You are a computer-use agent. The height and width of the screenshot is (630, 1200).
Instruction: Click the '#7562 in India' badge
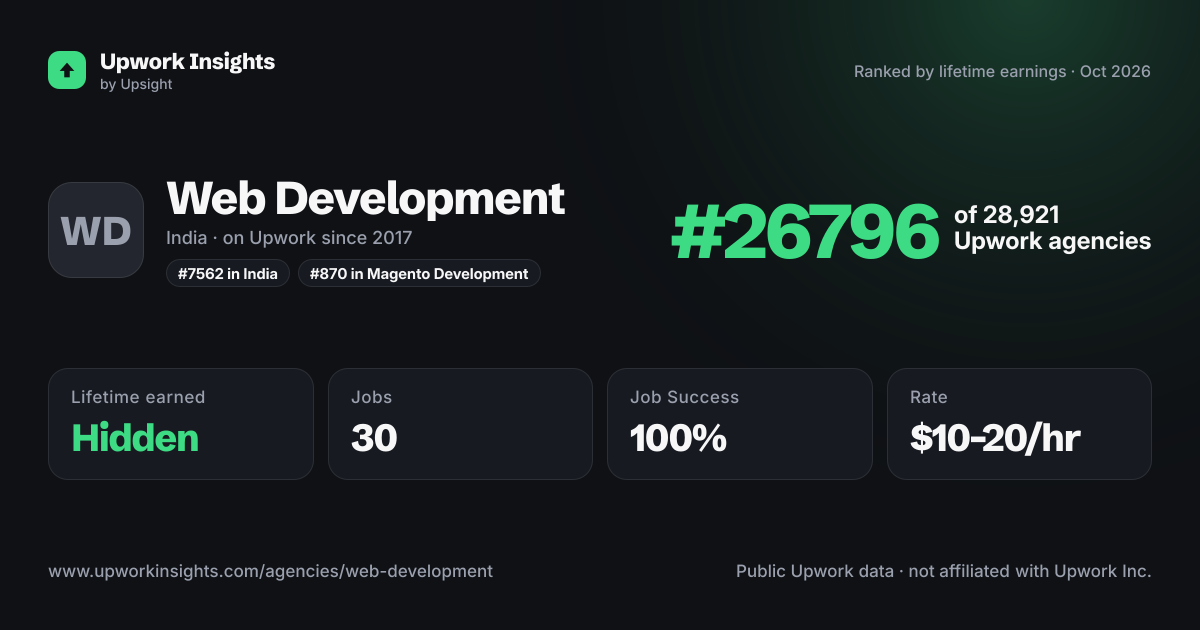[228, 273]
